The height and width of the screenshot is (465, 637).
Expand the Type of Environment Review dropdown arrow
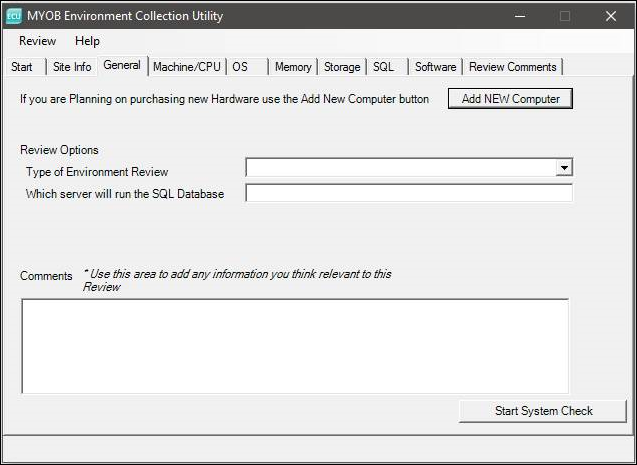[564, 168]
